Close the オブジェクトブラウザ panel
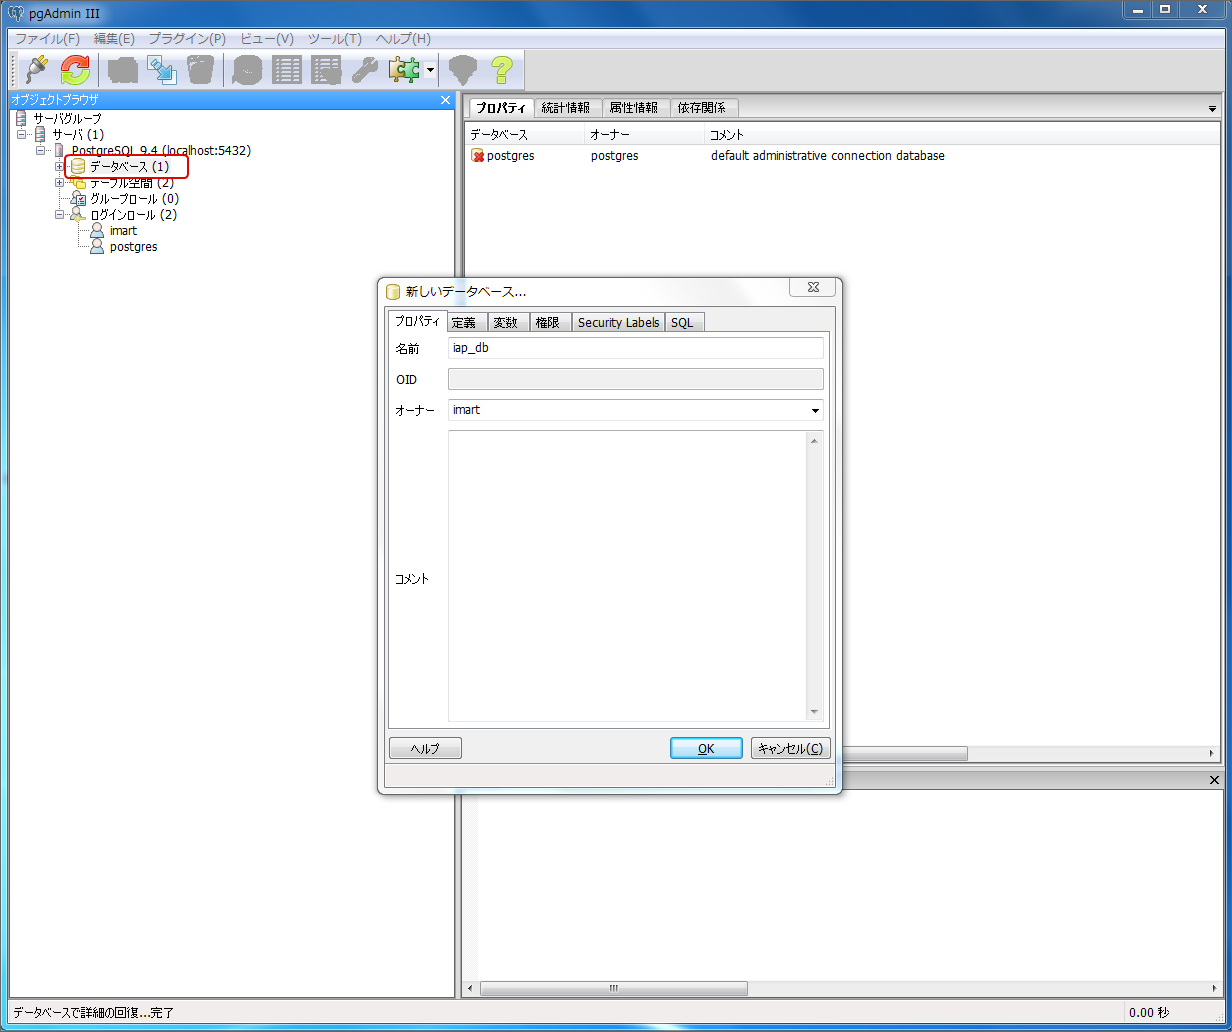 point(446,100)
